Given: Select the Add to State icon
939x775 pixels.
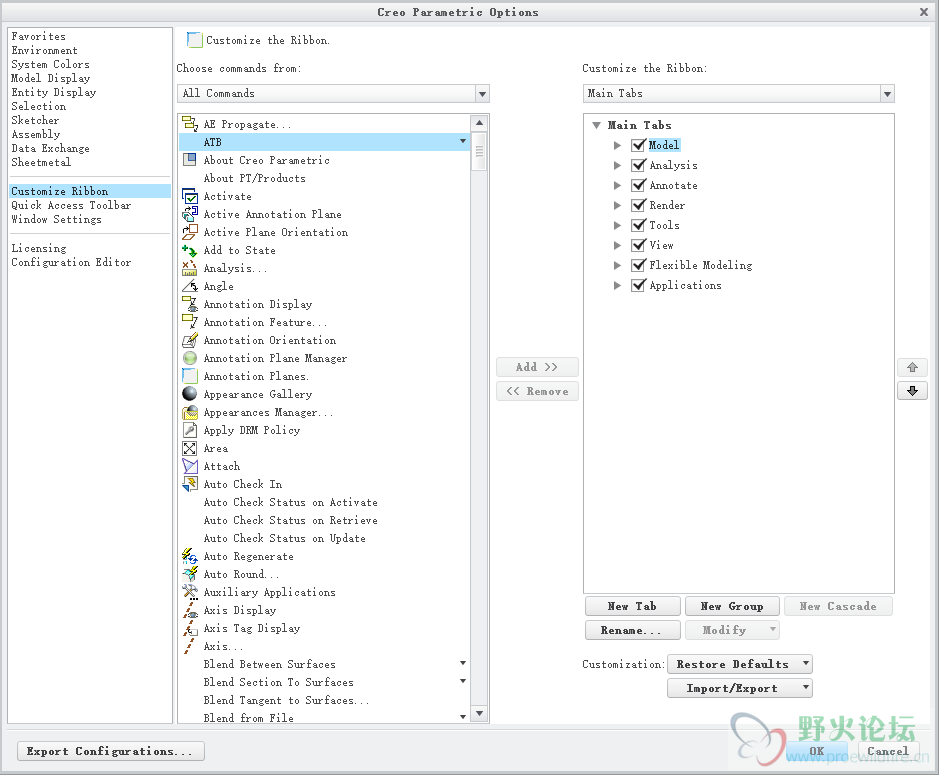Looking at the screenshot, I should [190, 250].
